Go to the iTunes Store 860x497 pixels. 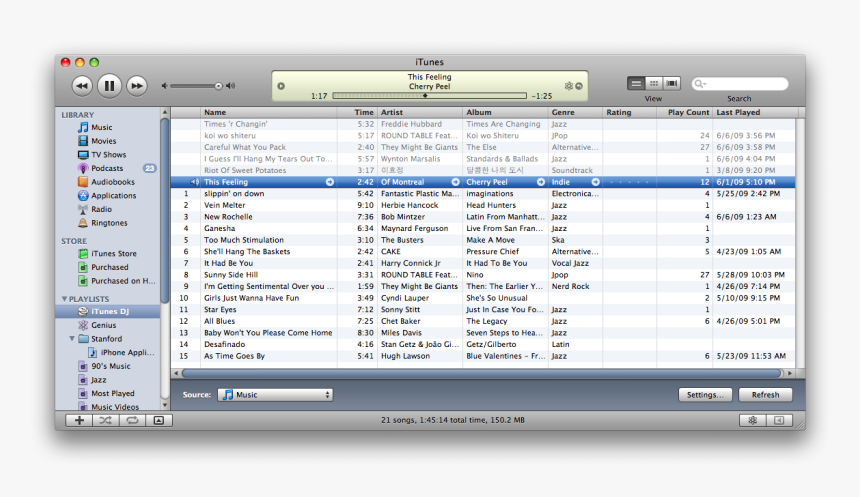(x=114, y=253)
